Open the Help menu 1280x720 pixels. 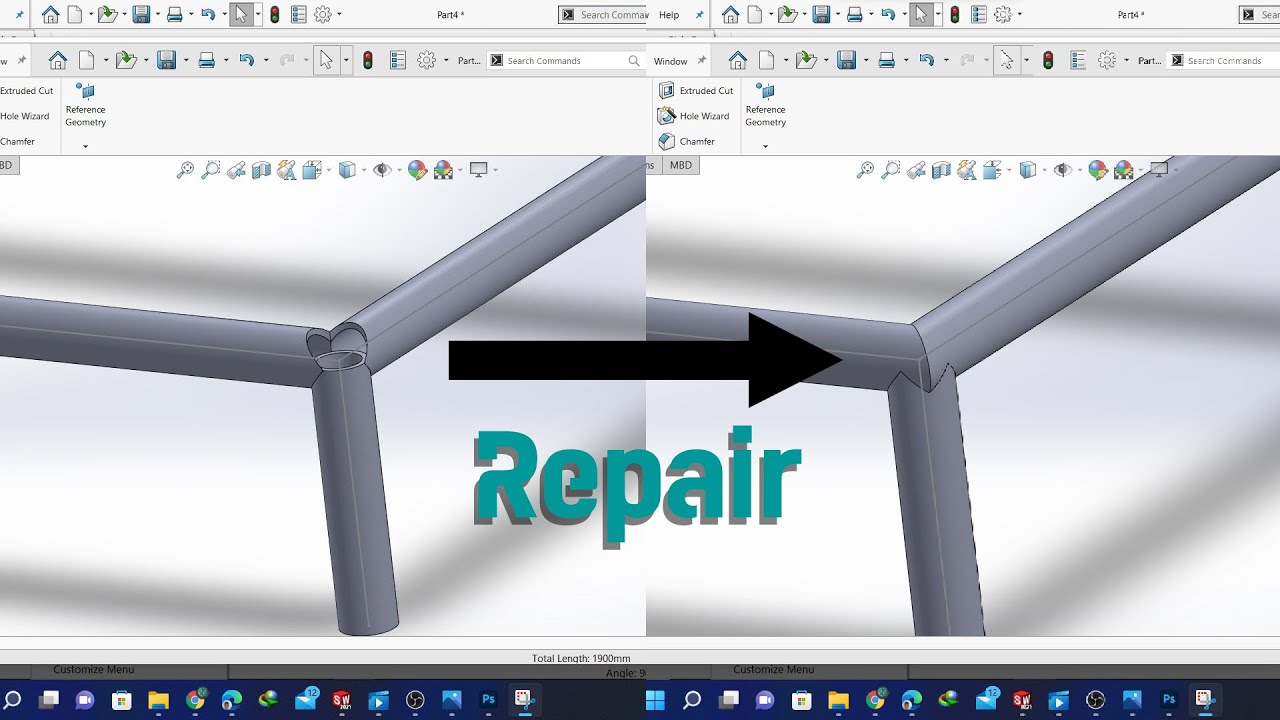click(669, 15)
